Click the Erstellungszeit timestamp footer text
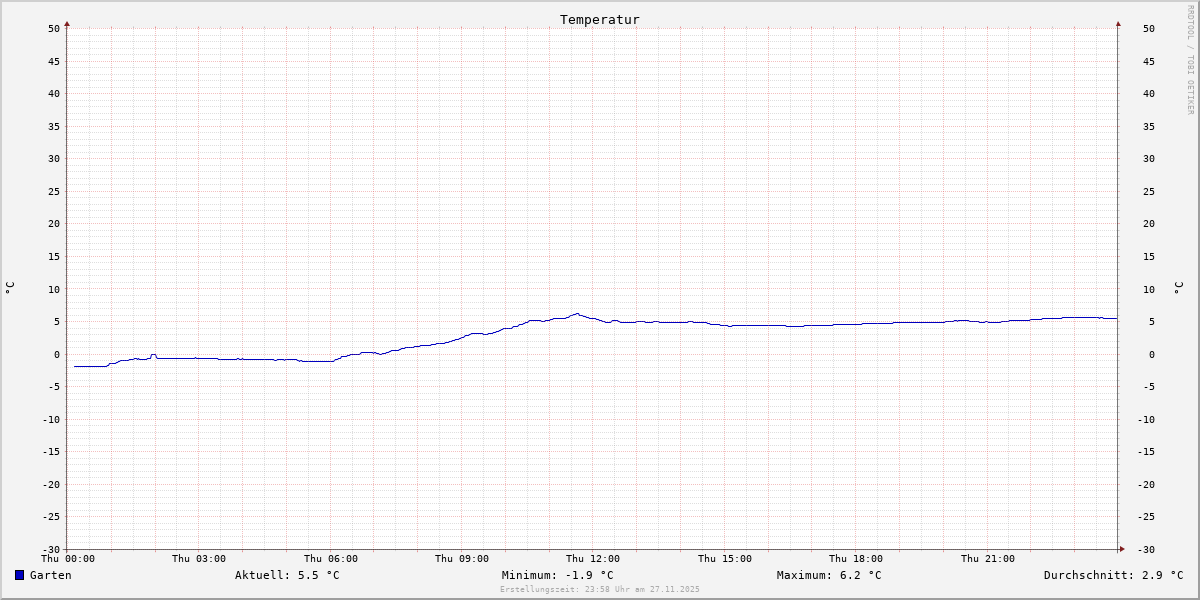 600,589
